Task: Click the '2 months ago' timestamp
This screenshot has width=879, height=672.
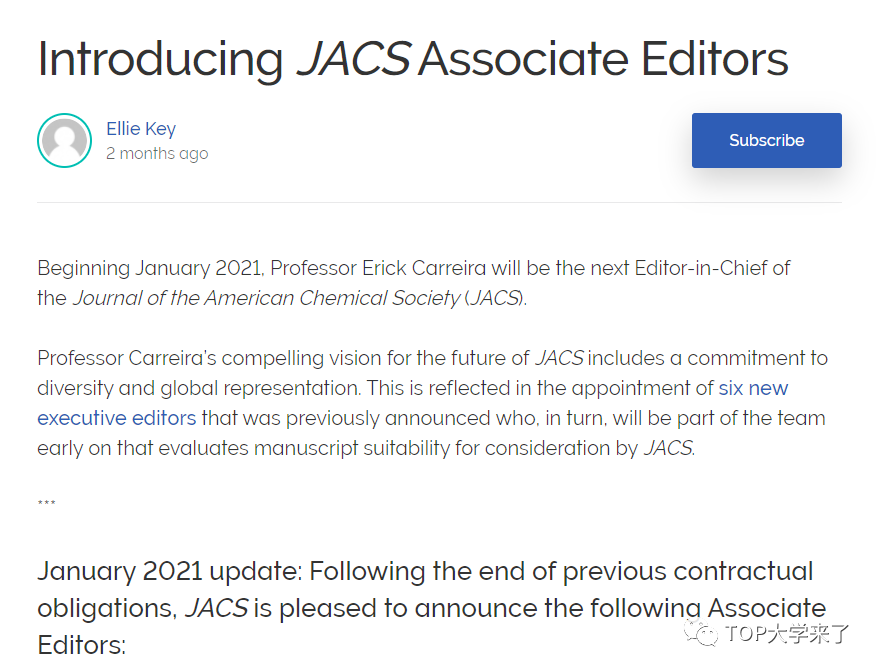Action: tap(157, 154)
